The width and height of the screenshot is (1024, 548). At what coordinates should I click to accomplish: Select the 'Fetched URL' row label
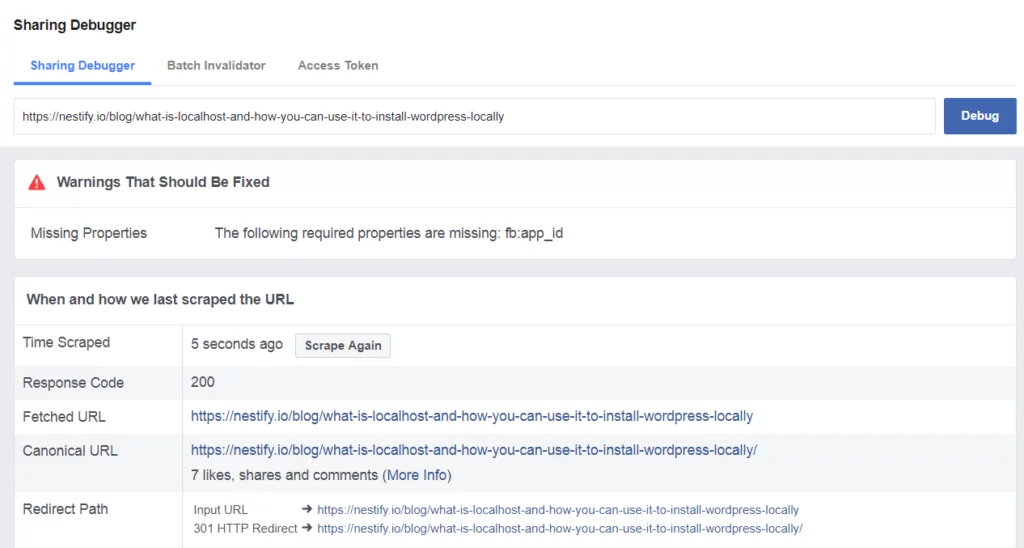point(64,417)
